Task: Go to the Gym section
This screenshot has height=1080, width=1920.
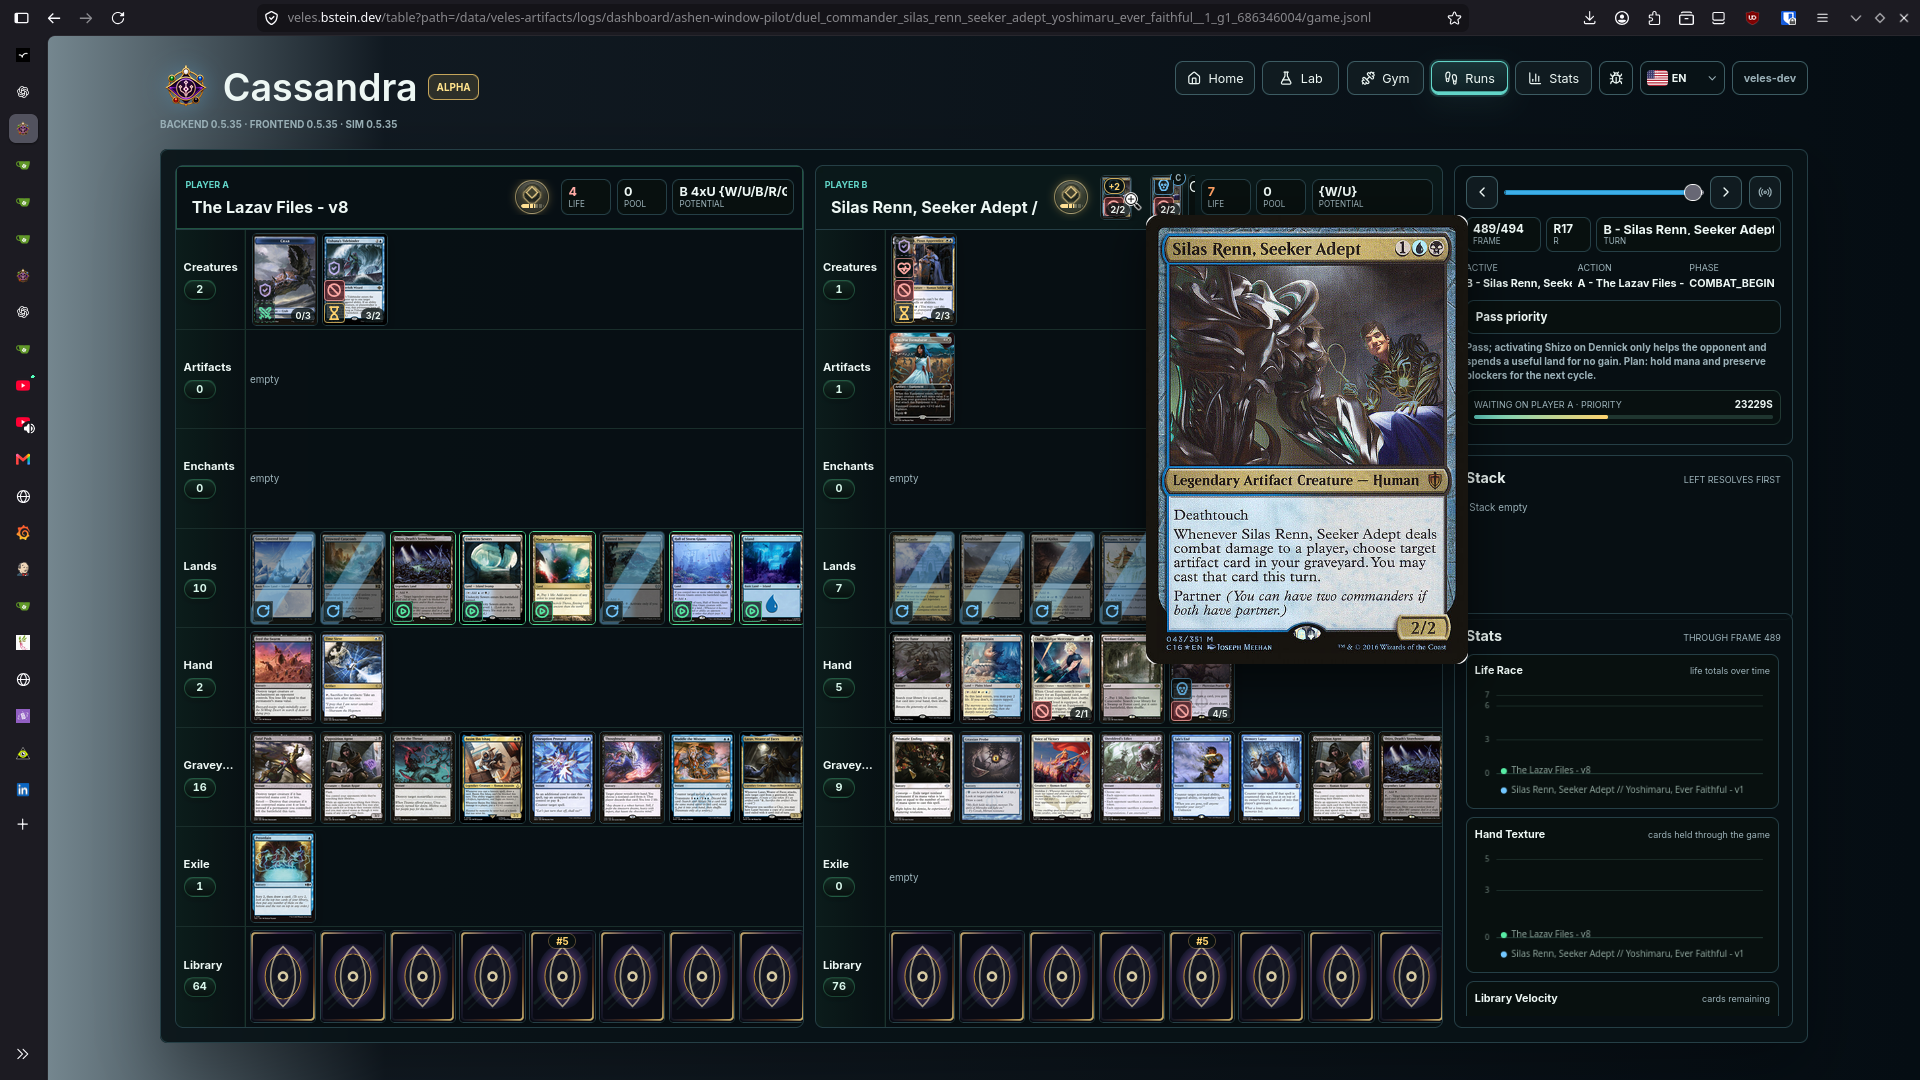Action: pyautogui.click(x=1385, y=78)
